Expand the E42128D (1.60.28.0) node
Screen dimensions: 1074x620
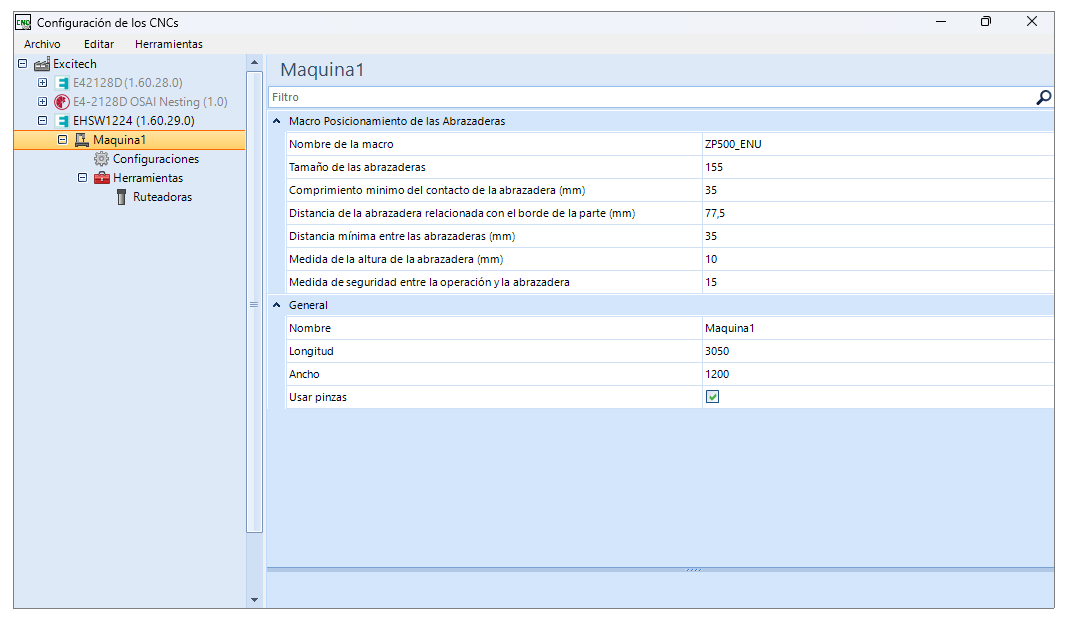tap(42, 83)
